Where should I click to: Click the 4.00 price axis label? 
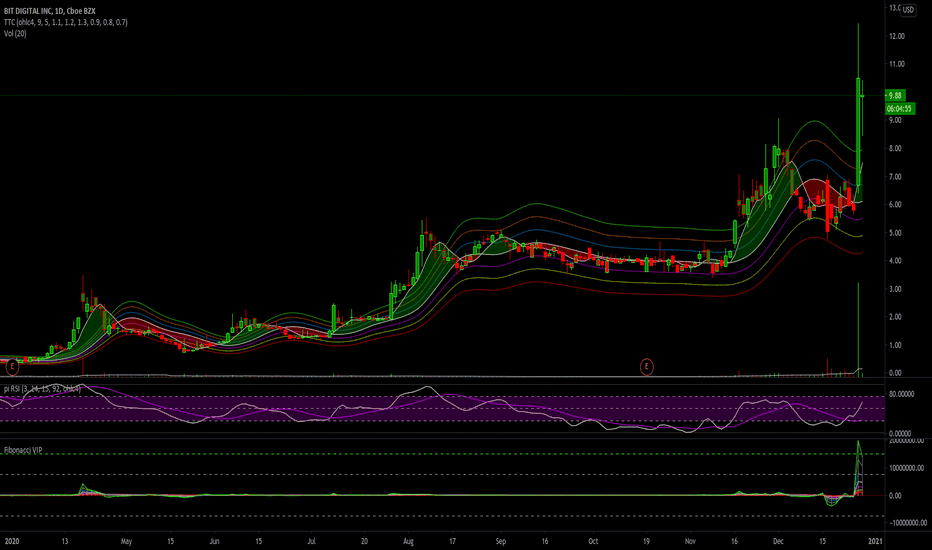(895, 261)
